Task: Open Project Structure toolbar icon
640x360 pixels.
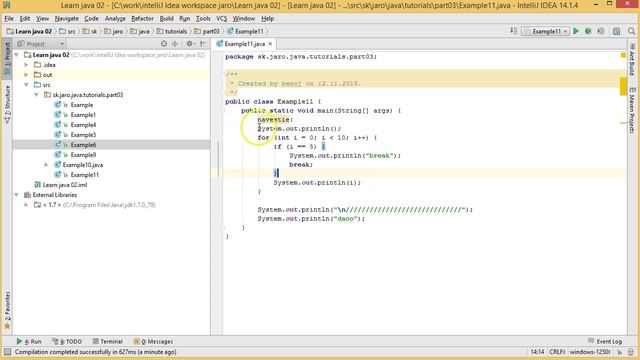Action: pyautogui.click(x=616, y=31)
